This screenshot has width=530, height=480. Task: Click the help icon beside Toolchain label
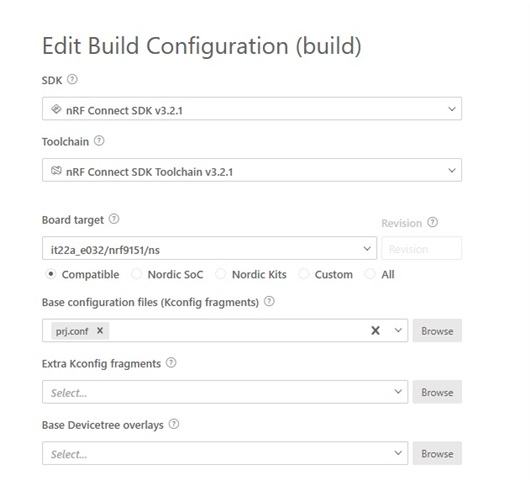tap(99, 141)
